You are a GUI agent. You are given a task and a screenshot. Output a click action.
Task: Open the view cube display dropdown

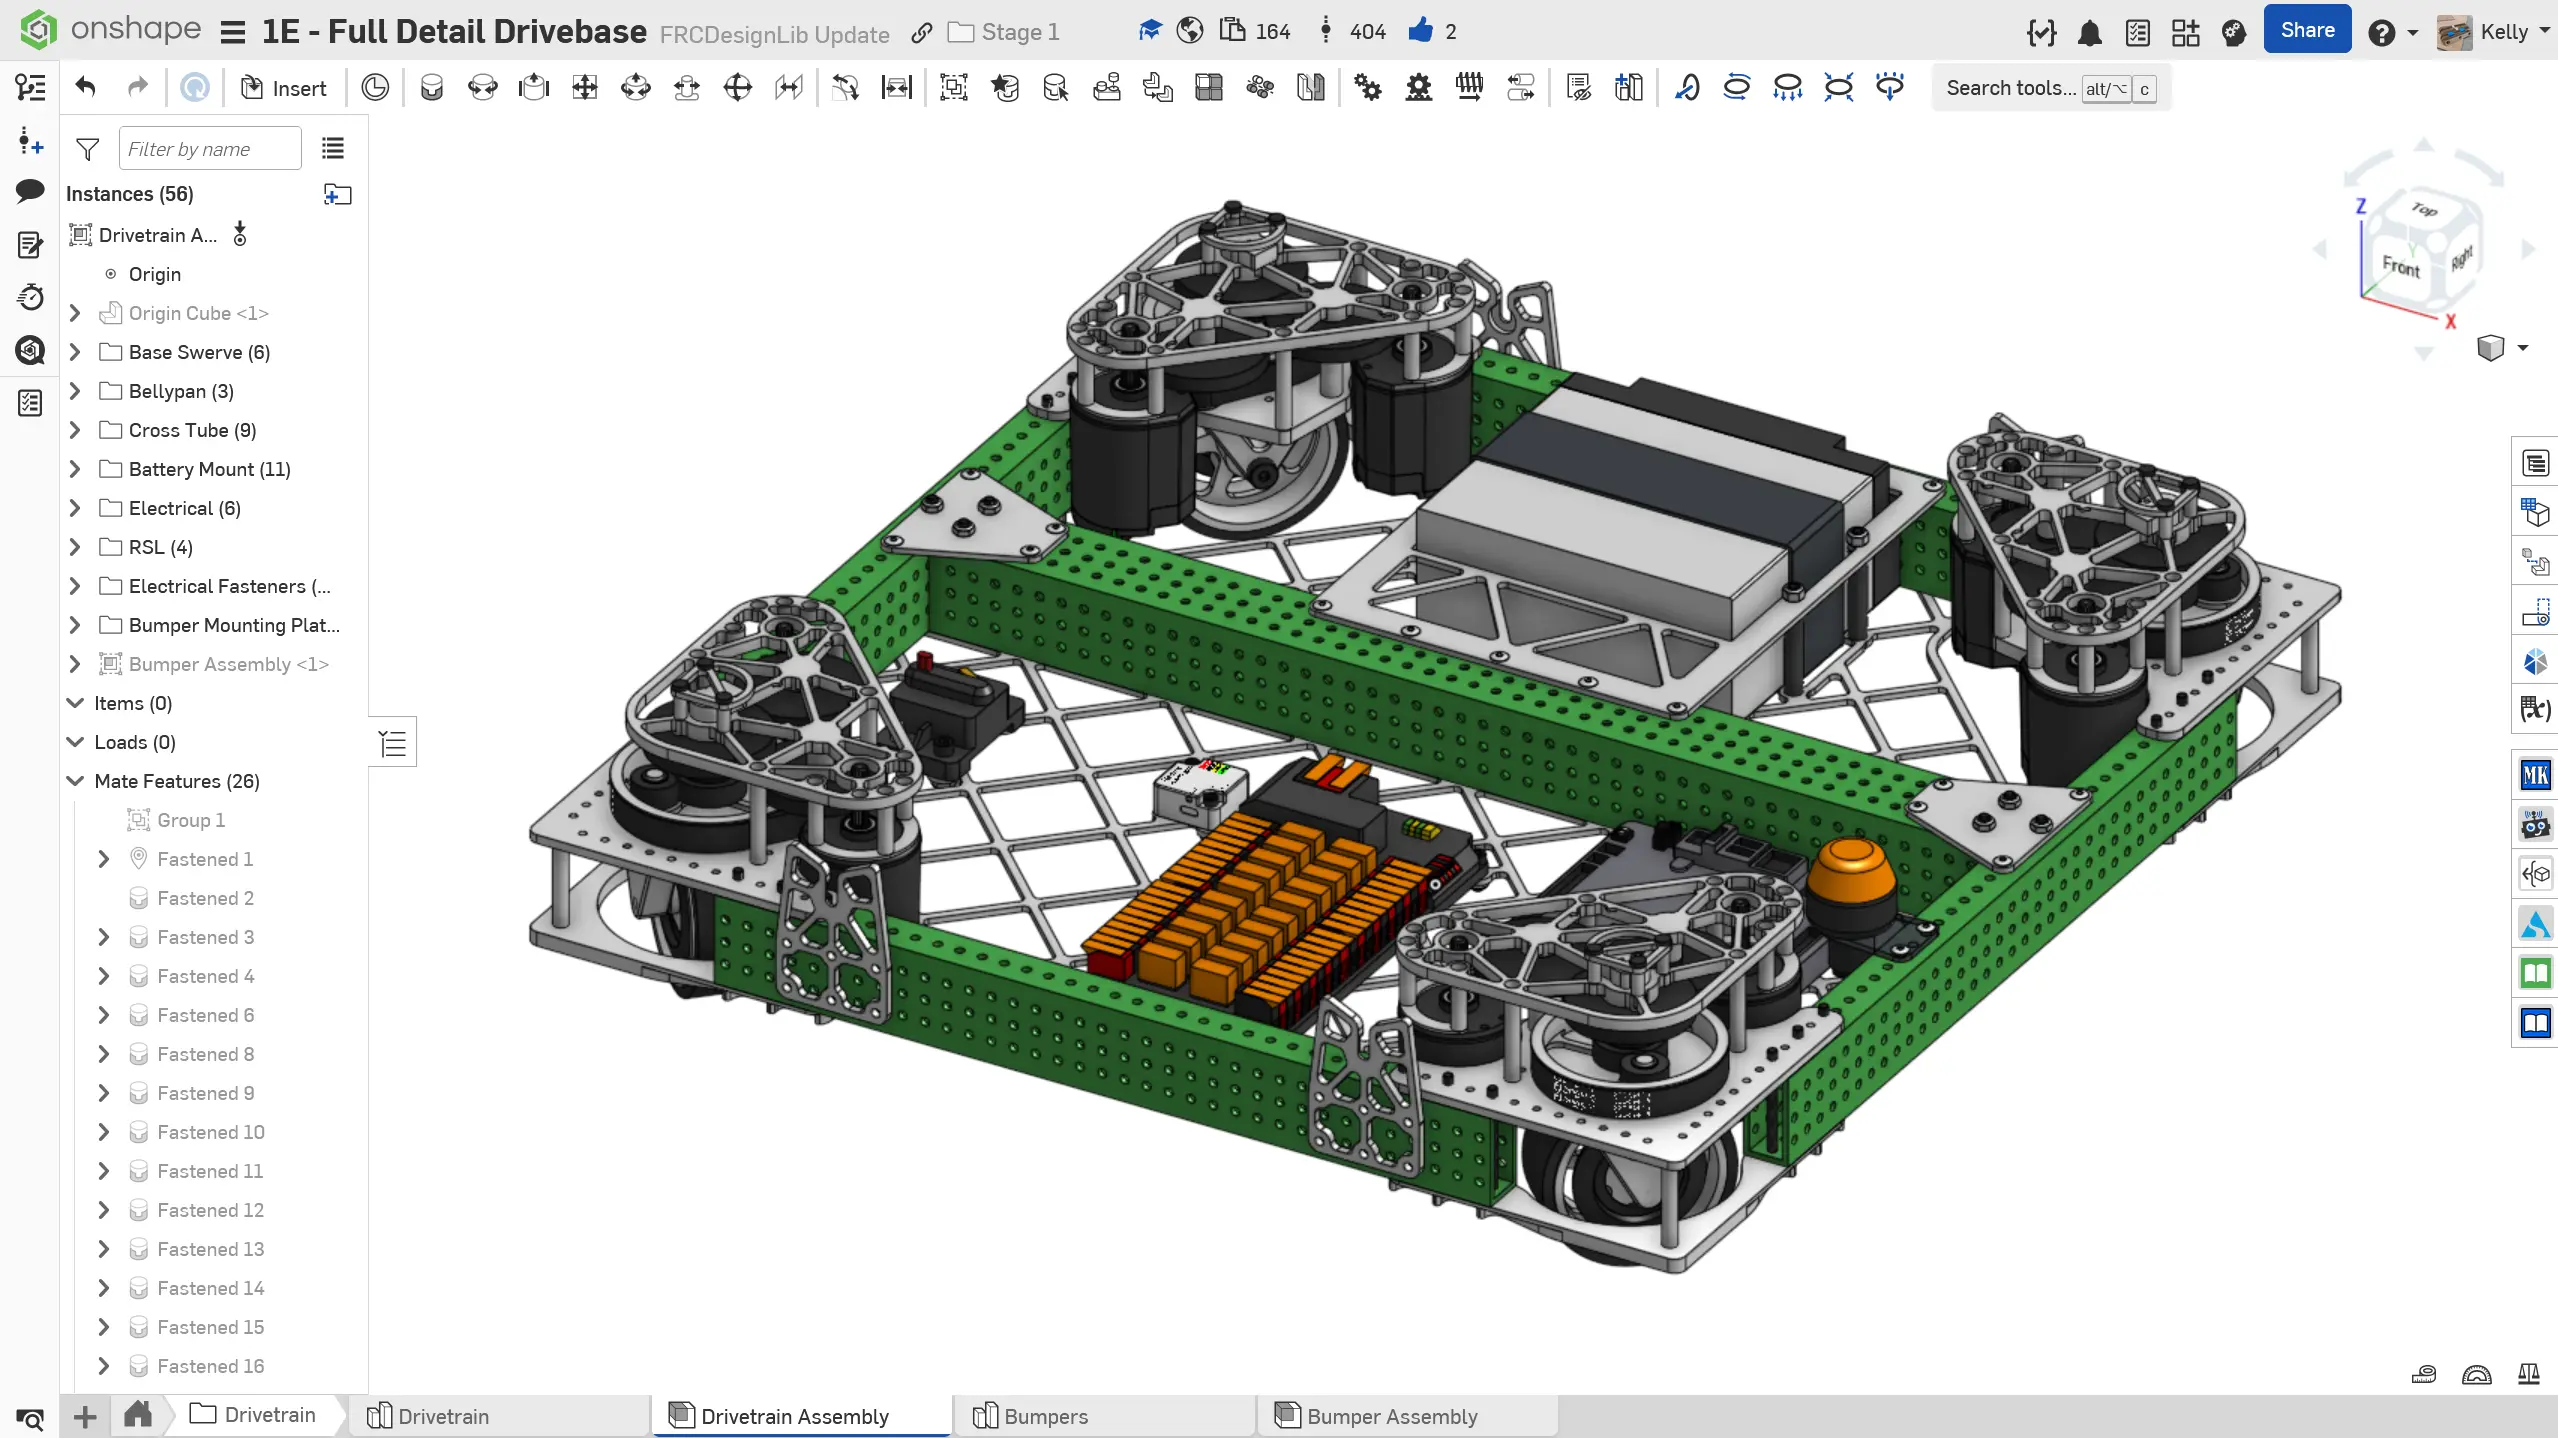(x=2522, y=348)
